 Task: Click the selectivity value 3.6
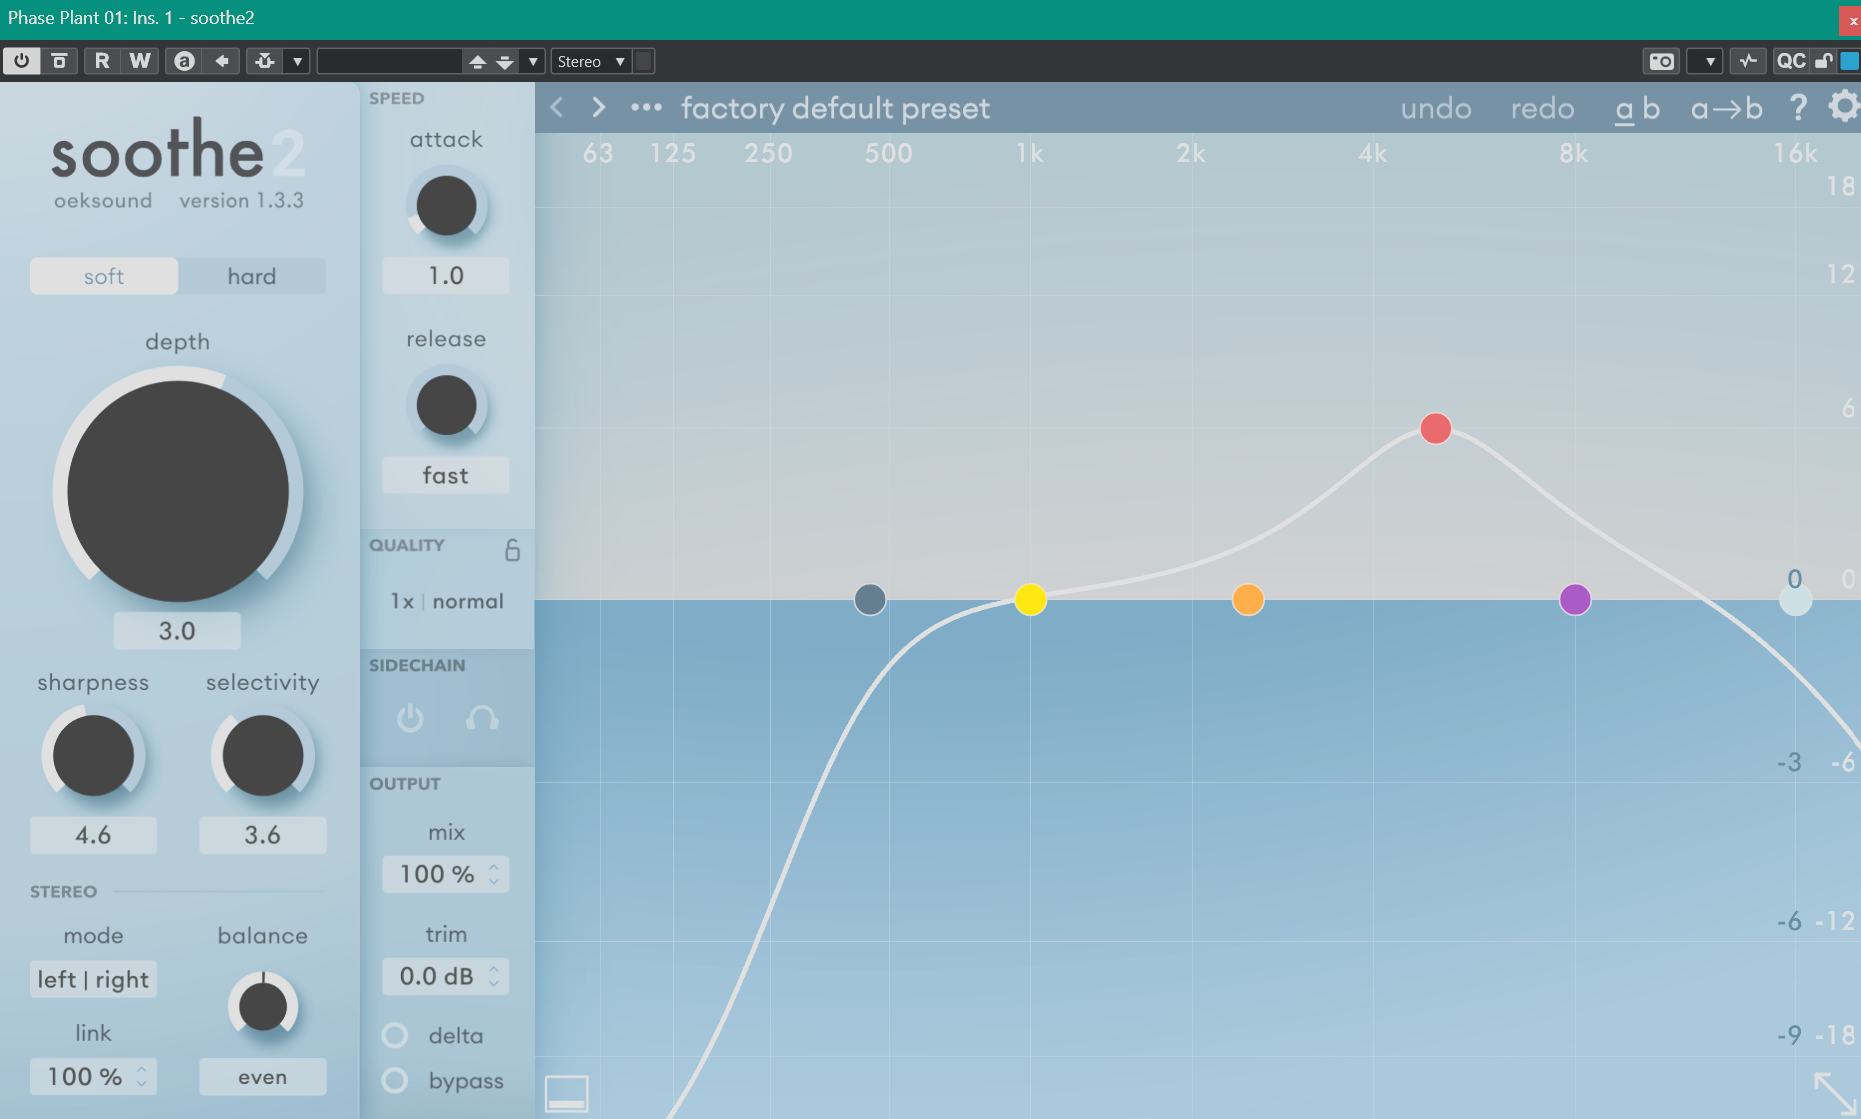click(263, 835)
